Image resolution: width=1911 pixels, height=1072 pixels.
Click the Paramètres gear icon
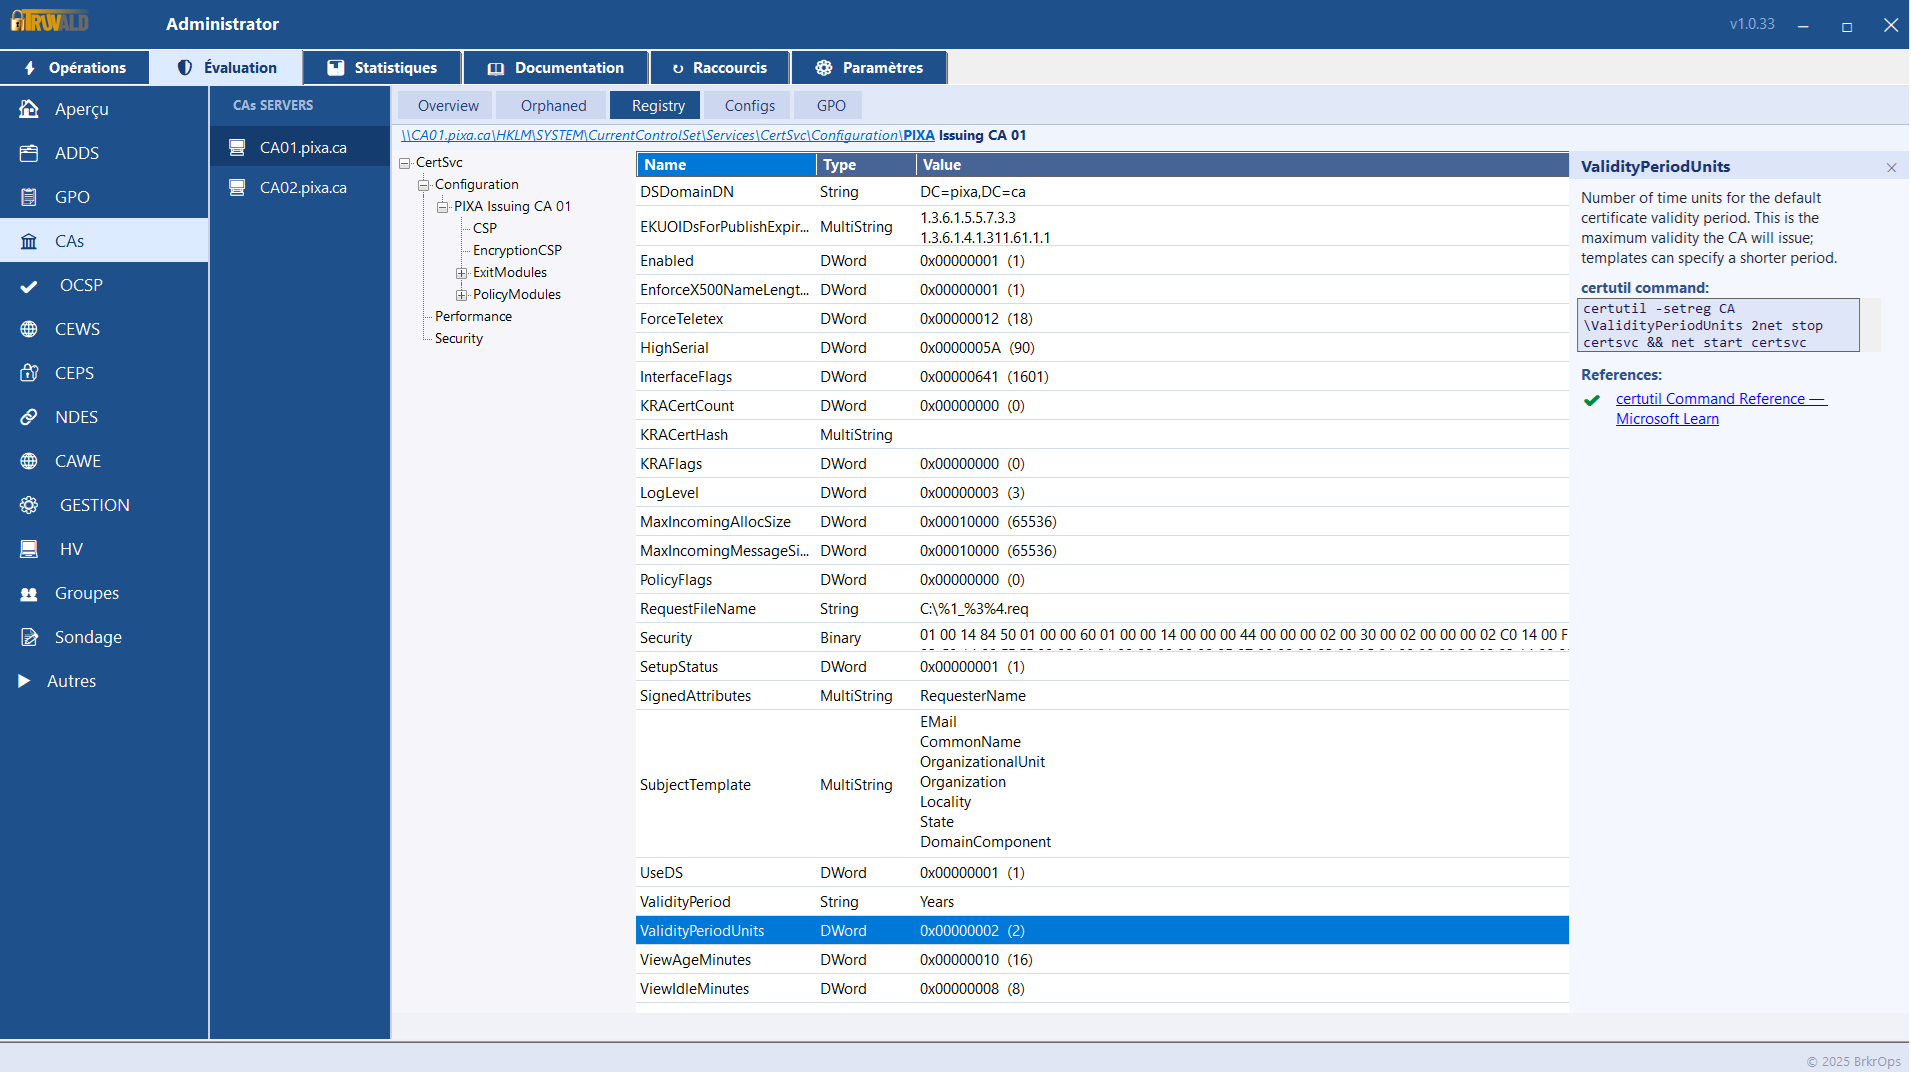coord(823,68)
